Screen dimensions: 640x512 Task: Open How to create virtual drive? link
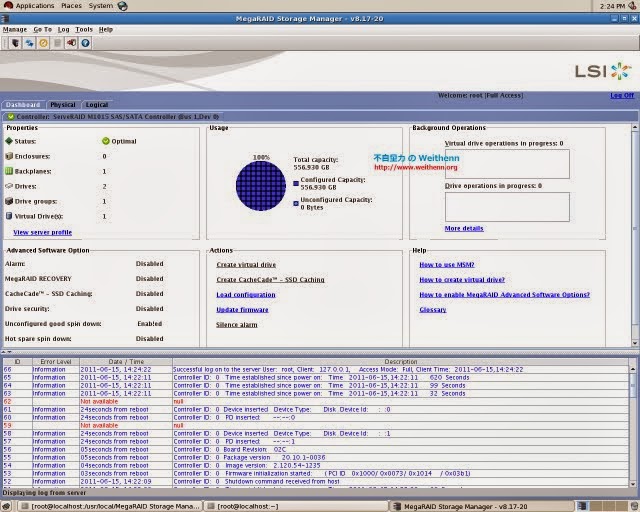tap(462, 280)
